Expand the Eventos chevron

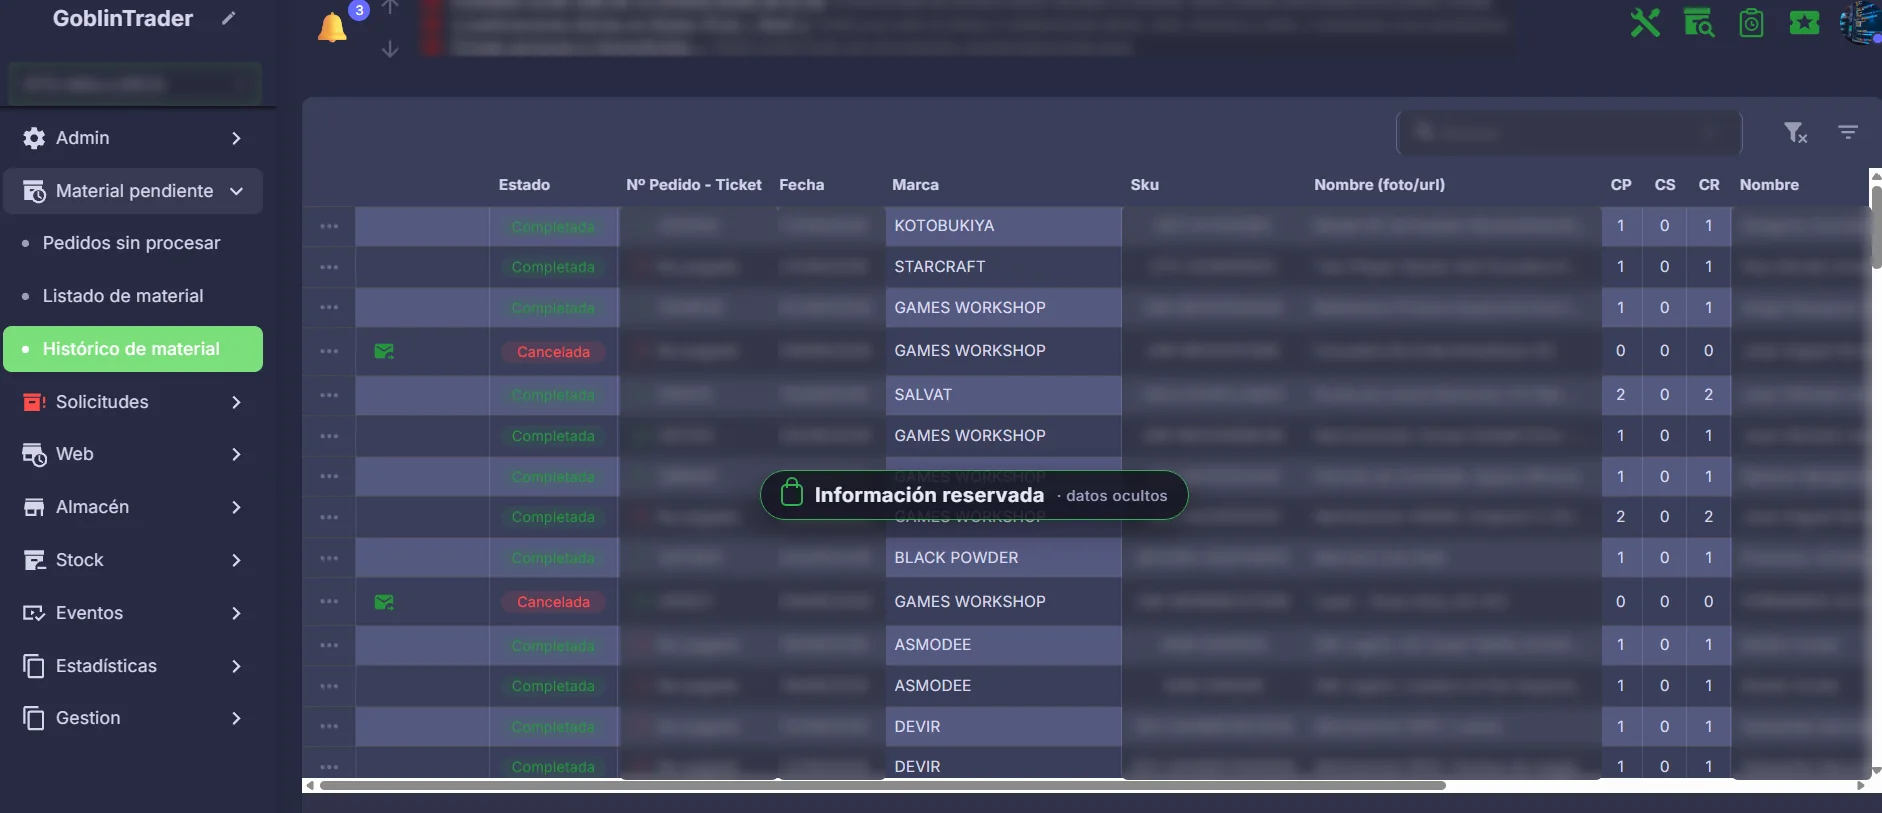pos(236,613)
